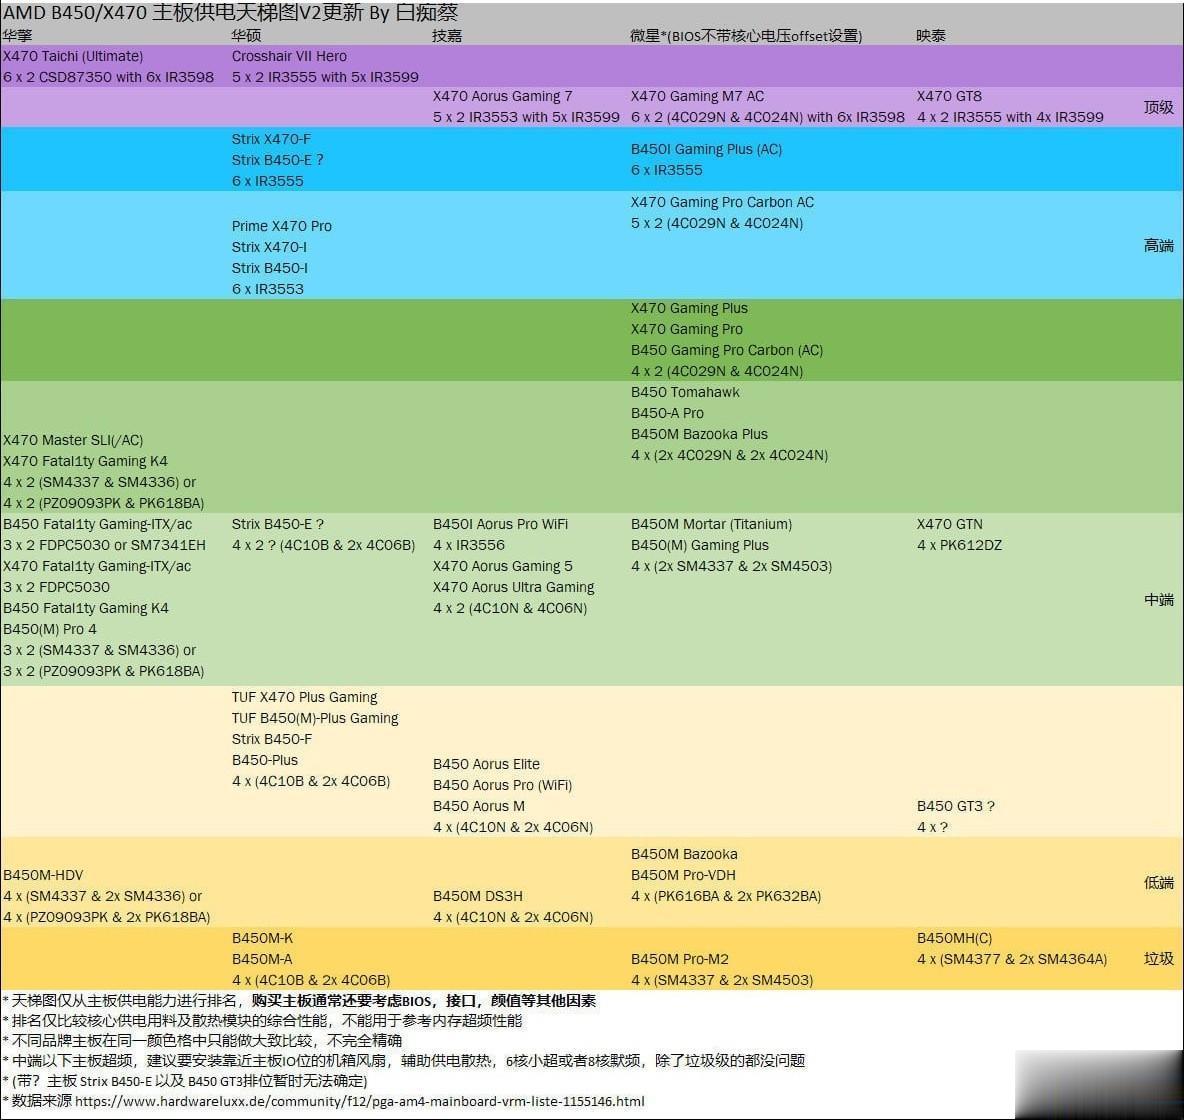Click the B450M Mortar (Titanium) entry
The width and height of the screenshot is (1184, 1120).
[712, 524]
